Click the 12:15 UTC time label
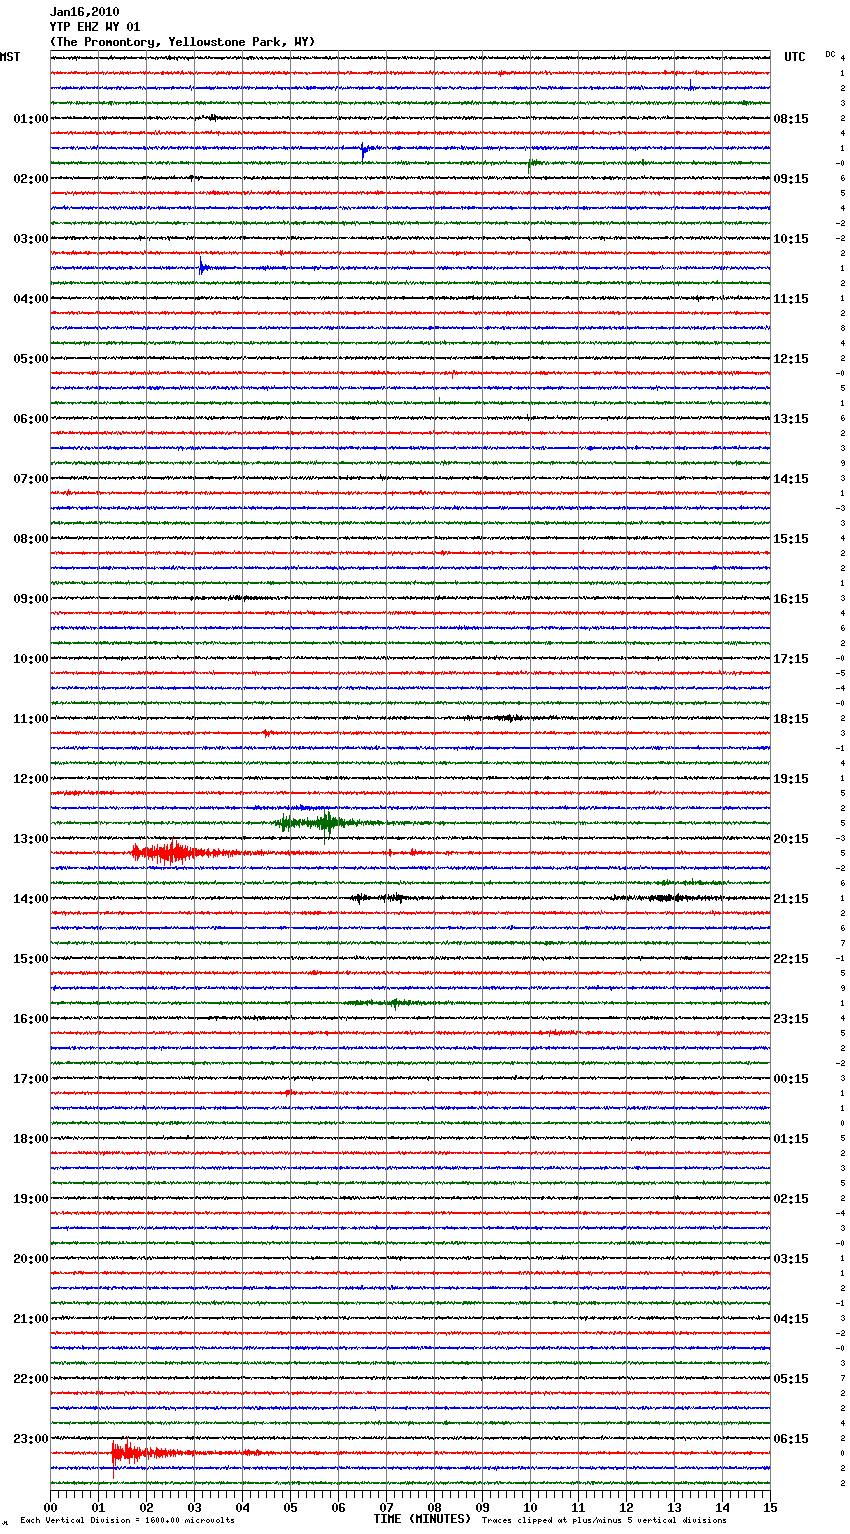 [791, 359]
